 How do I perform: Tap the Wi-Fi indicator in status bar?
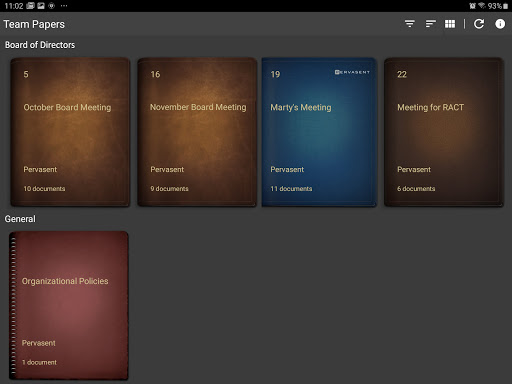click(482, 6)
